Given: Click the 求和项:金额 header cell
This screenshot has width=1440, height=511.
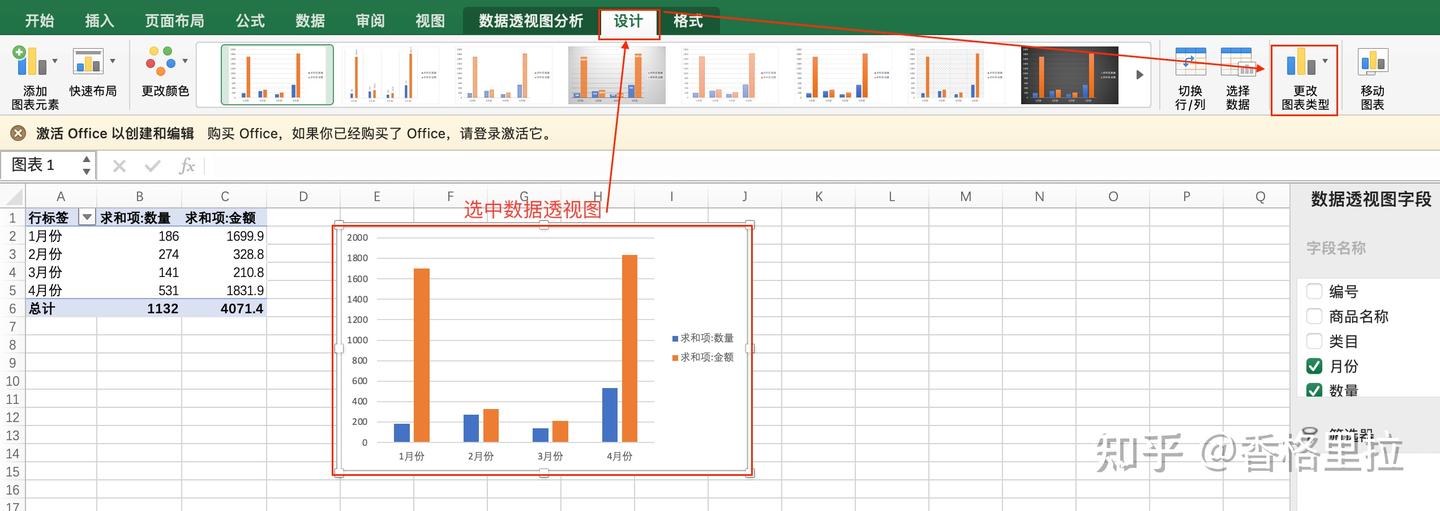Looking at the screenshot, I should point(224,217).
